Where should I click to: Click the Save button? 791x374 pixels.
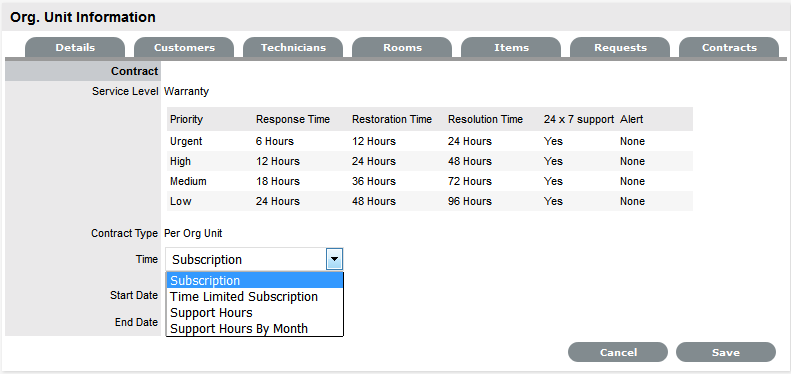pos(725,352)
